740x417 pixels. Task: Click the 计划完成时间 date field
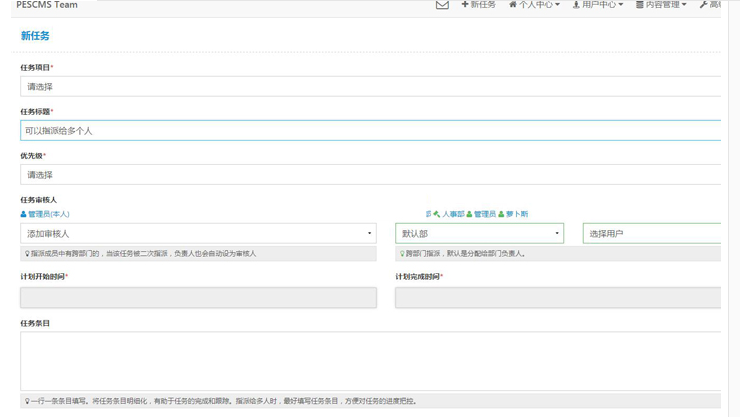pos(557,298)
